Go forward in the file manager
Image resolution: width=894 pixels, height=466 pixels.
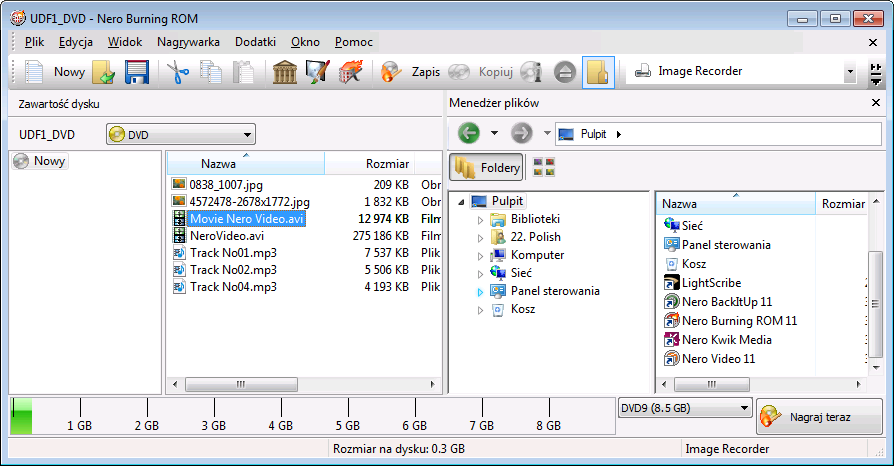click(521, 133)
